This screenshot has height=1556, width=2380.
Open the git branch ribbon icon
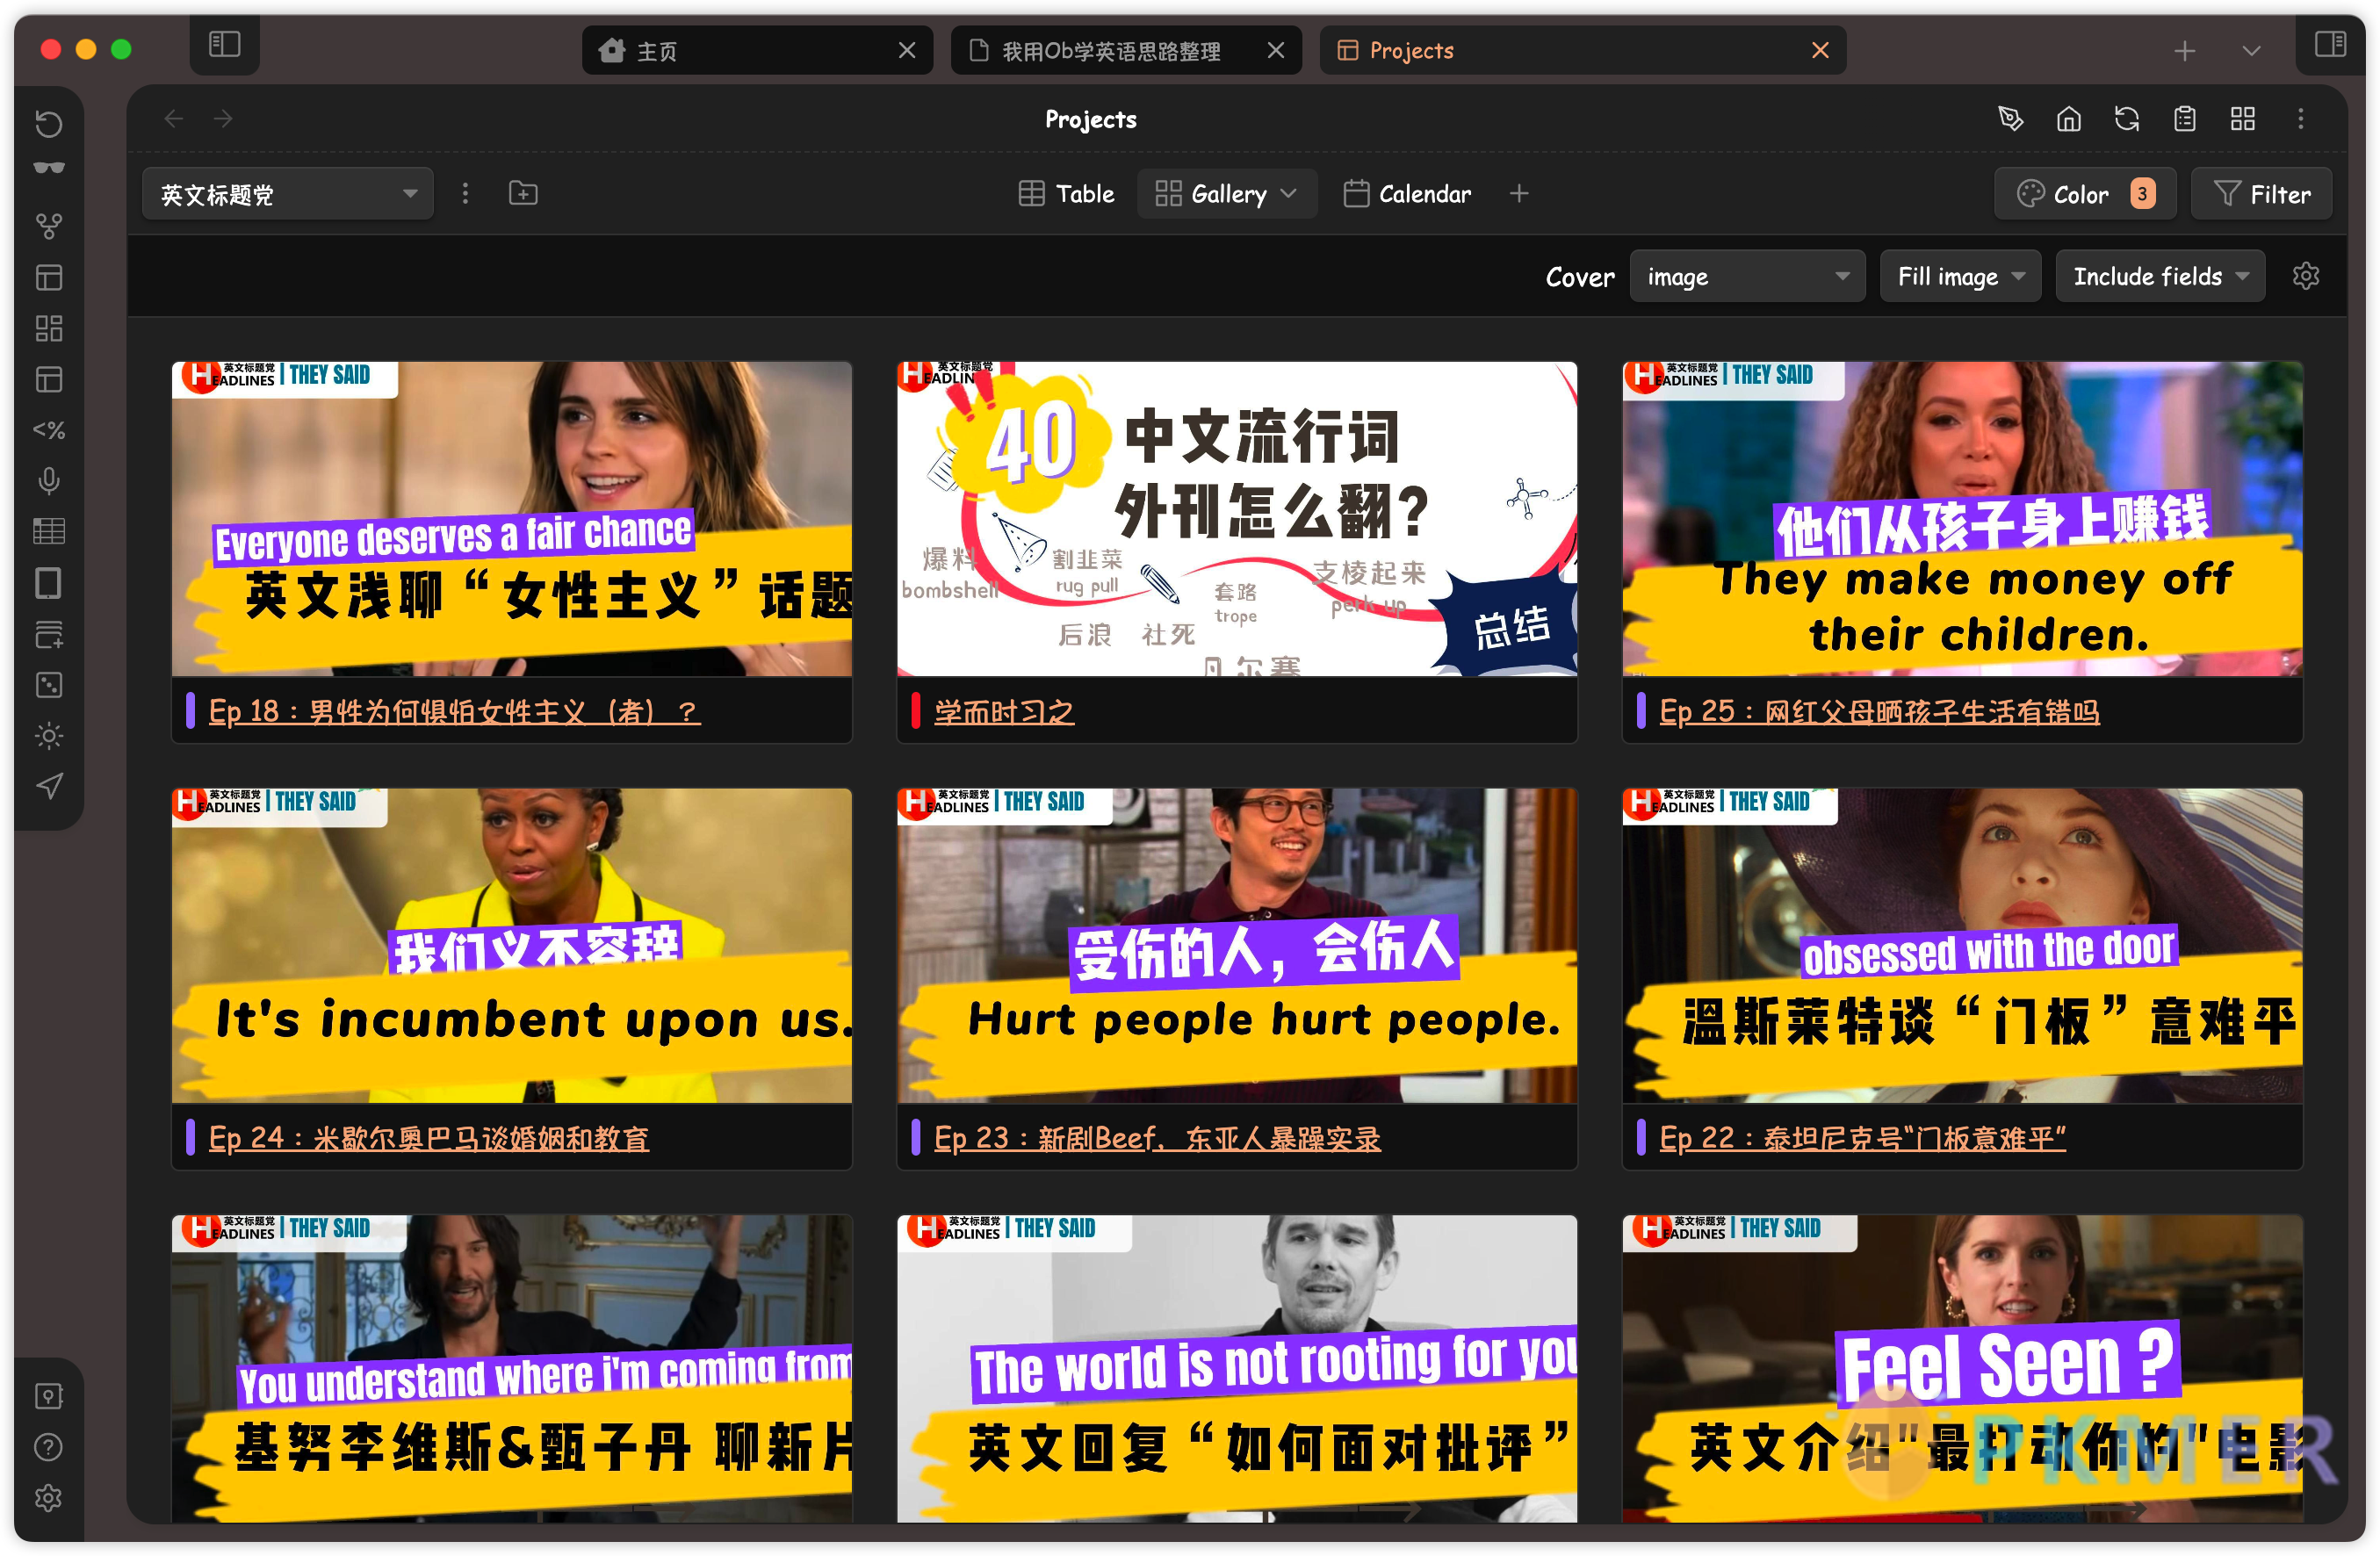pyautogui.click(x=49, y=226)
